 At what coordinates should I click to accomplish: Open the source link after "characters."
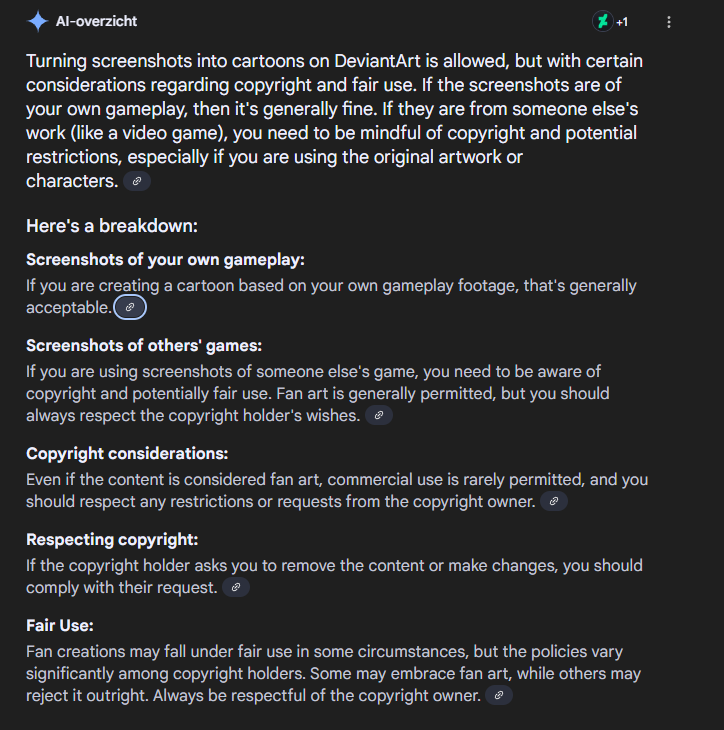pyautogui.click(x=137, y=181)
